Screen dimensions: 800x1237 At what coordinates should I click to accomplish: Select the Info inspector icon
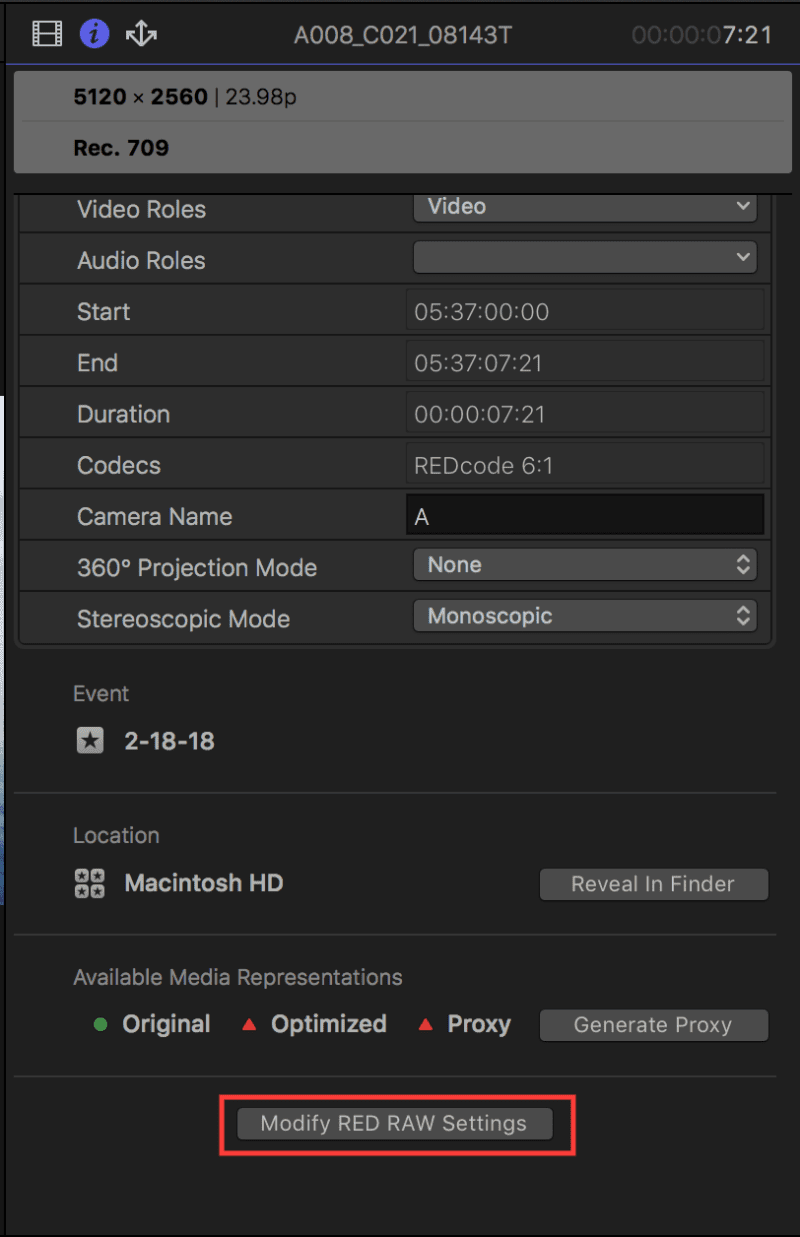coord(92,33)
